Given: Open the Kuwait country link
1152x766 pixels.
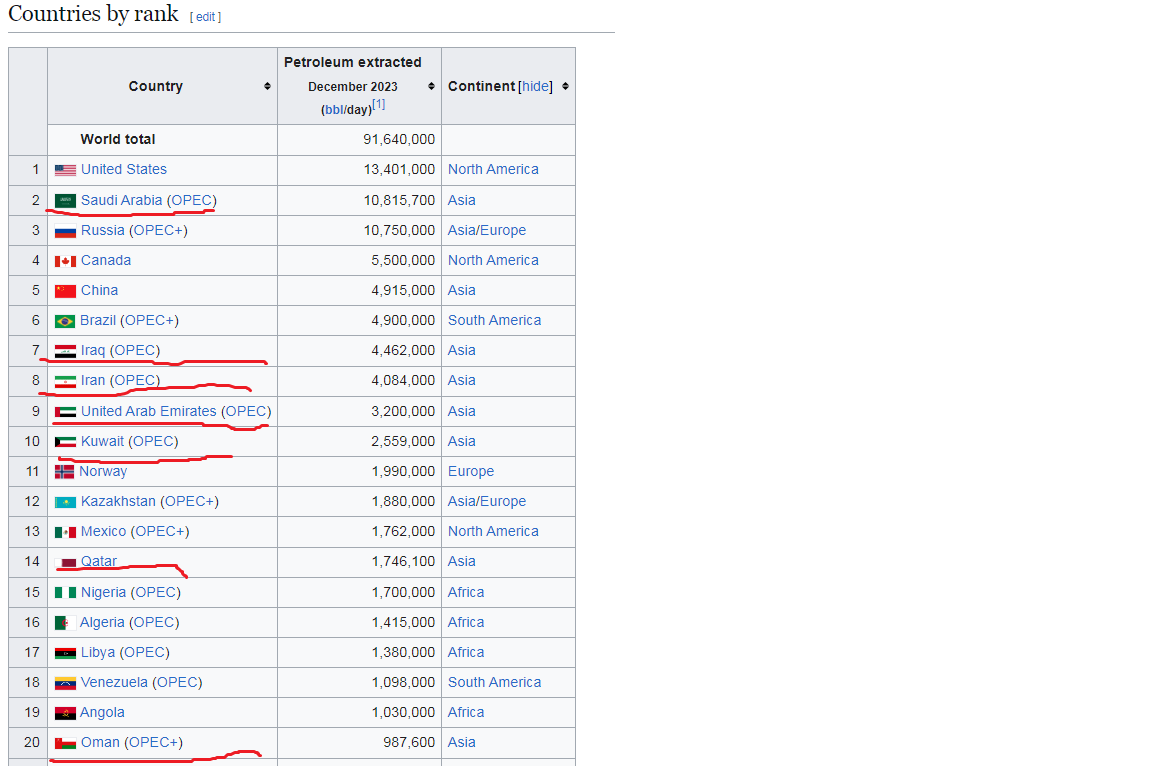Looking at the screenshot, I should tap(102, 442).
